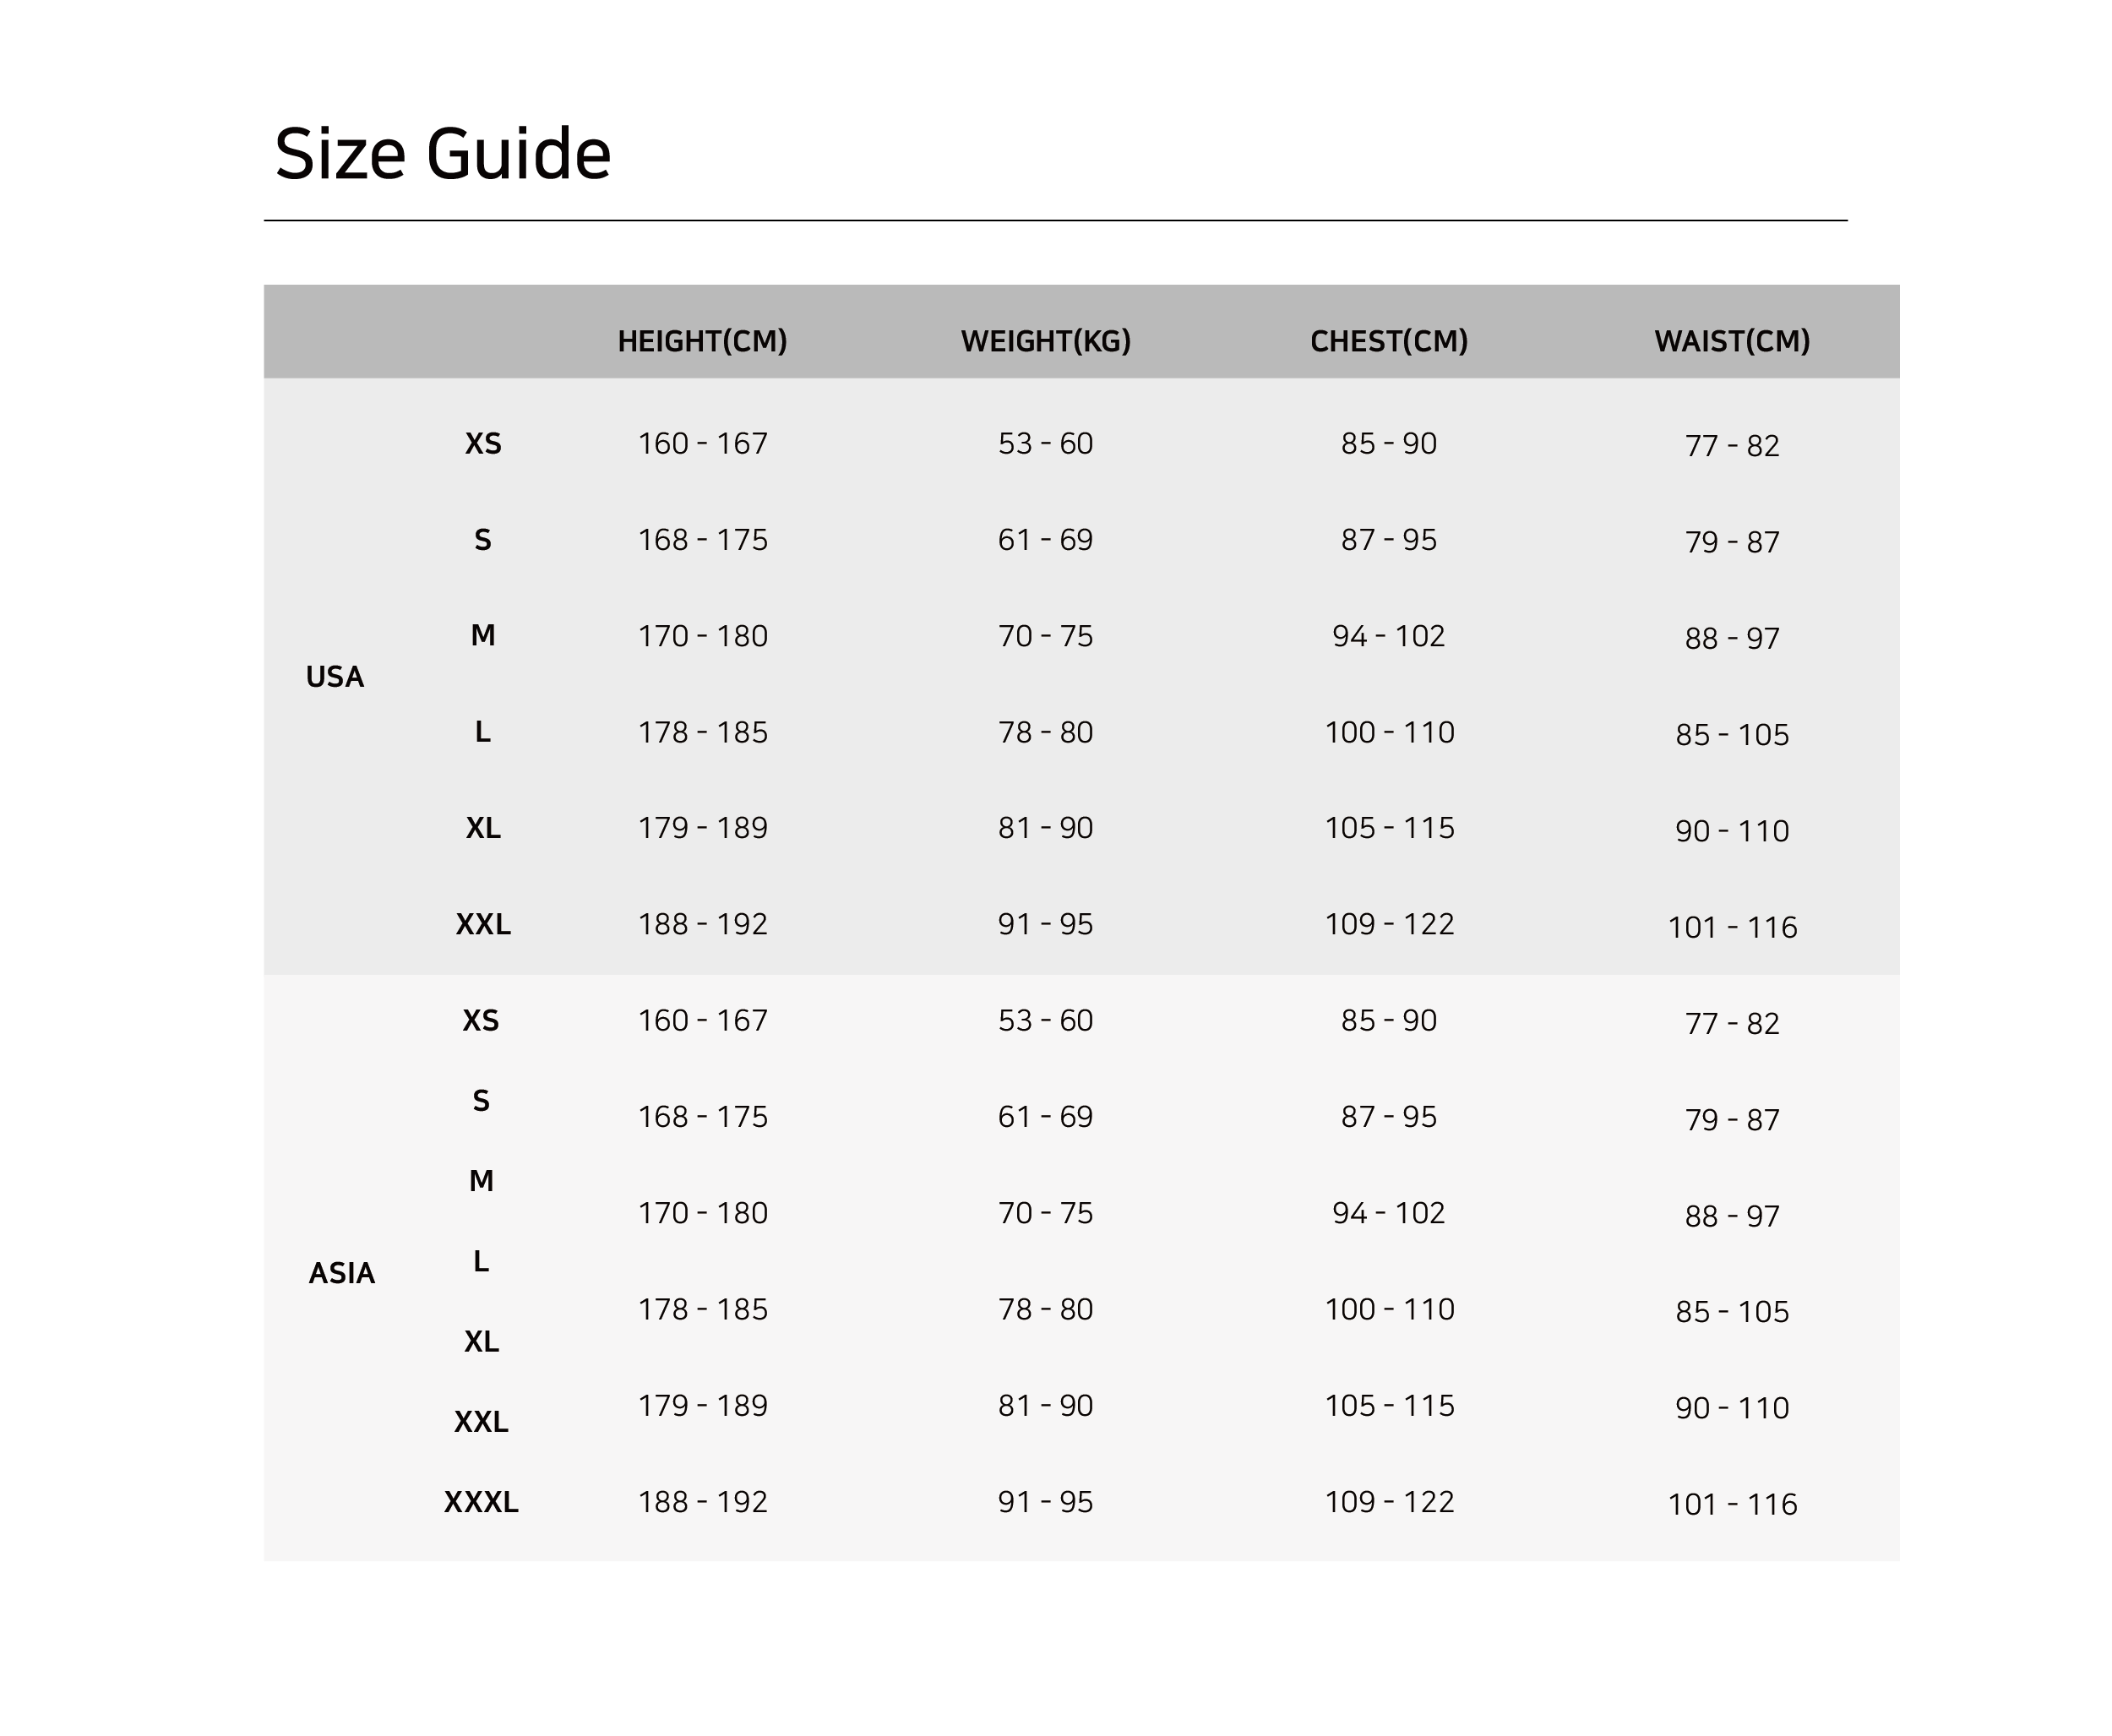Select the ASIA XL size label

(481, 1341)
